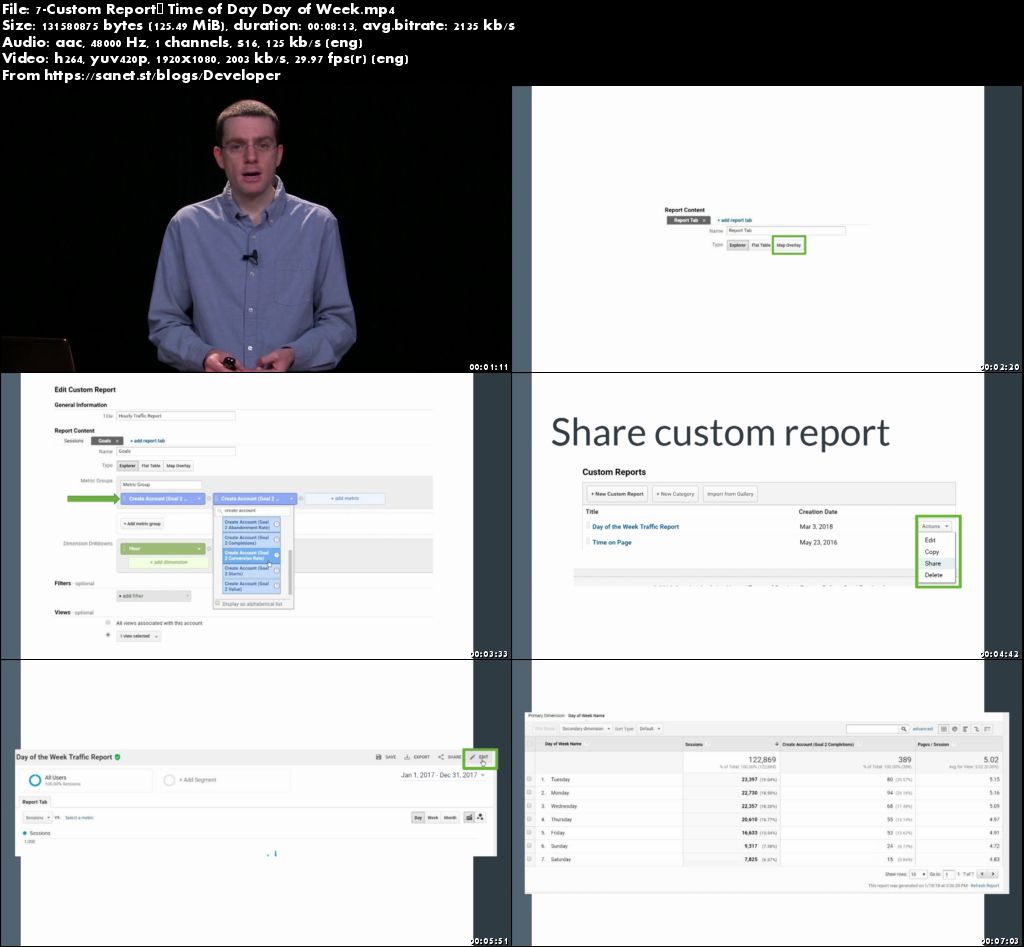
Task: Switch to Sessions tab in Edit Custom Report
Action: 74,441
